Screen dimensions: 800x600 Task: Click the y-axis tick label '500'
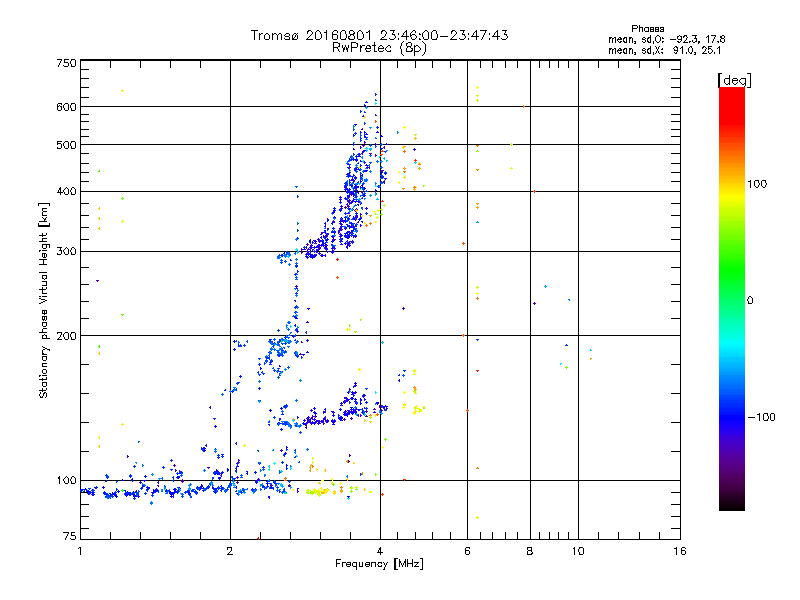(66, 145)
